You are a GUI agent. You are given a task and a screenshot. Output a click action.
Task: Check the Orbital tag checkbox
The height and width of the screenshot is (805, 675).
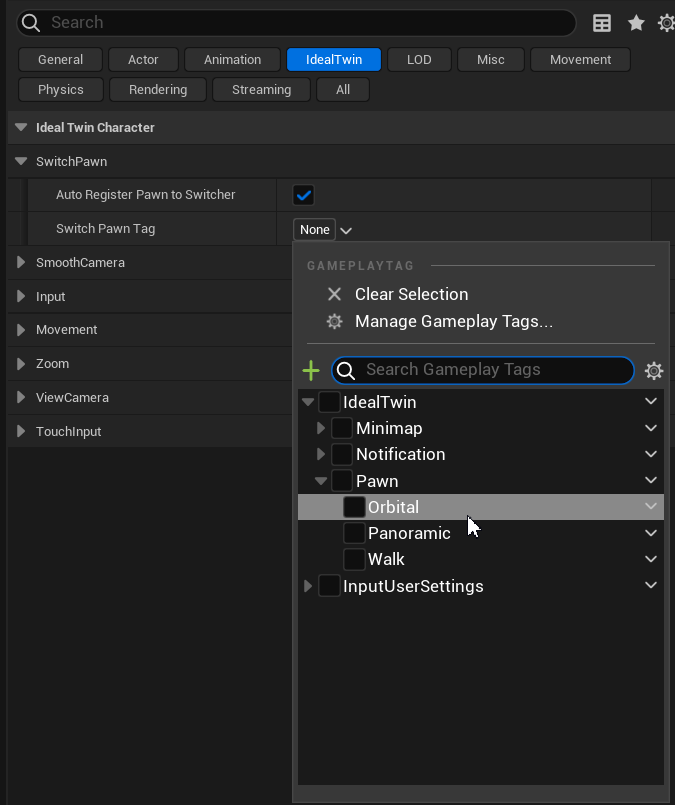click(354, 507)
